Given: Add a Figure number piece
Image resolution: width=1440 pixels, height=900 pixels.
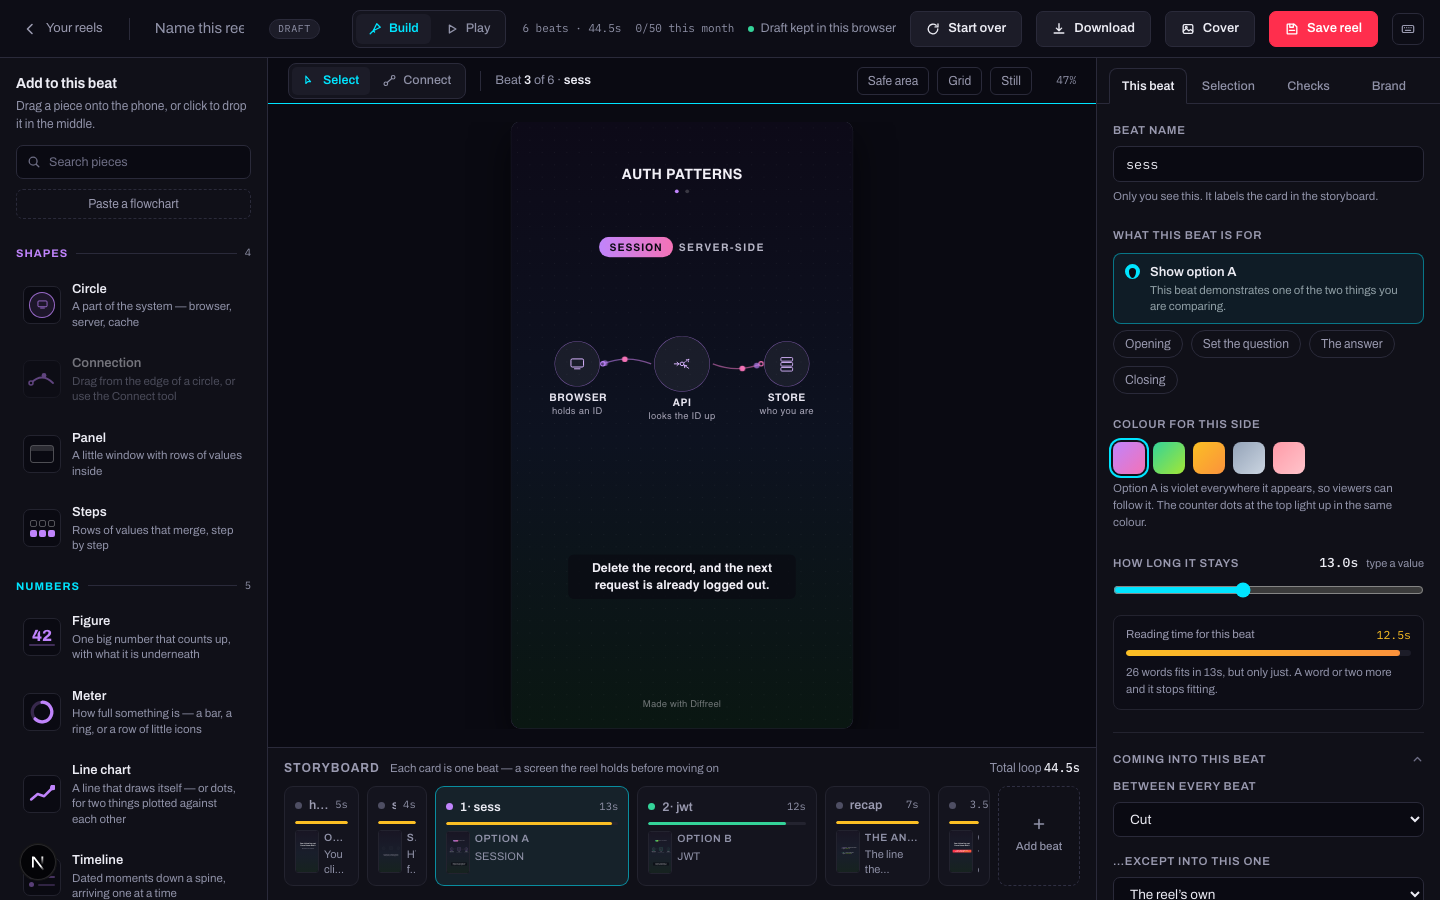Looking at the screenshot, I should [133, 637].
